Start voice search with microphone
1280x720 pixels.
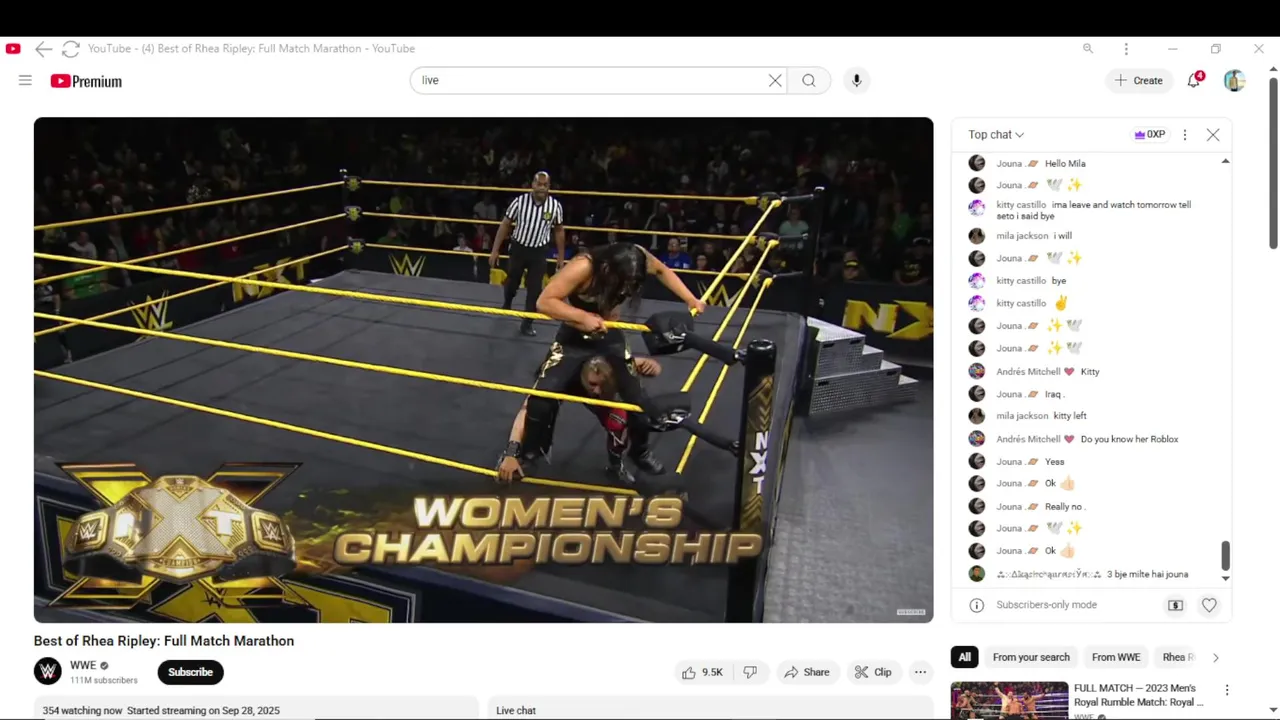(x=856, y=81)
